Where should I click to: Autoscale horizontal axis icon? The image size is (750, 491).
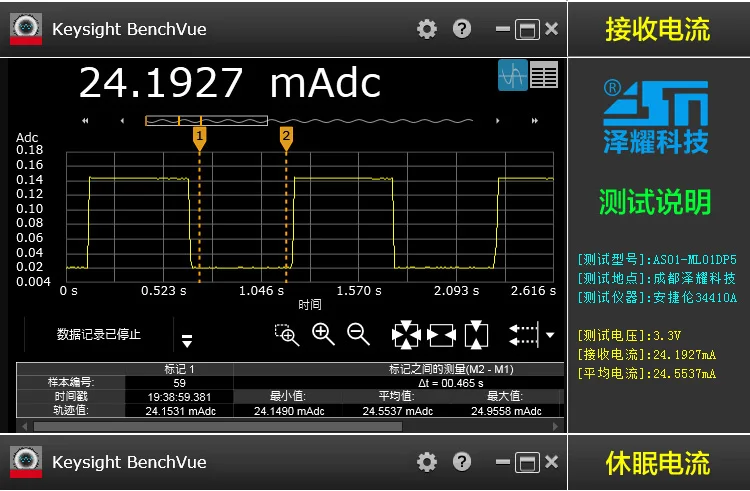[441, 335]
